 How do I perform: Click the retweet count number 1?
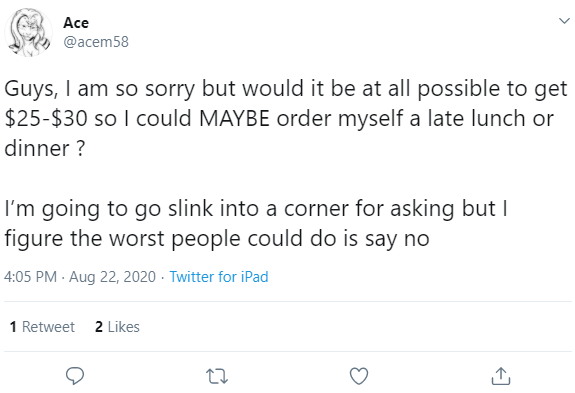[13, 327]
